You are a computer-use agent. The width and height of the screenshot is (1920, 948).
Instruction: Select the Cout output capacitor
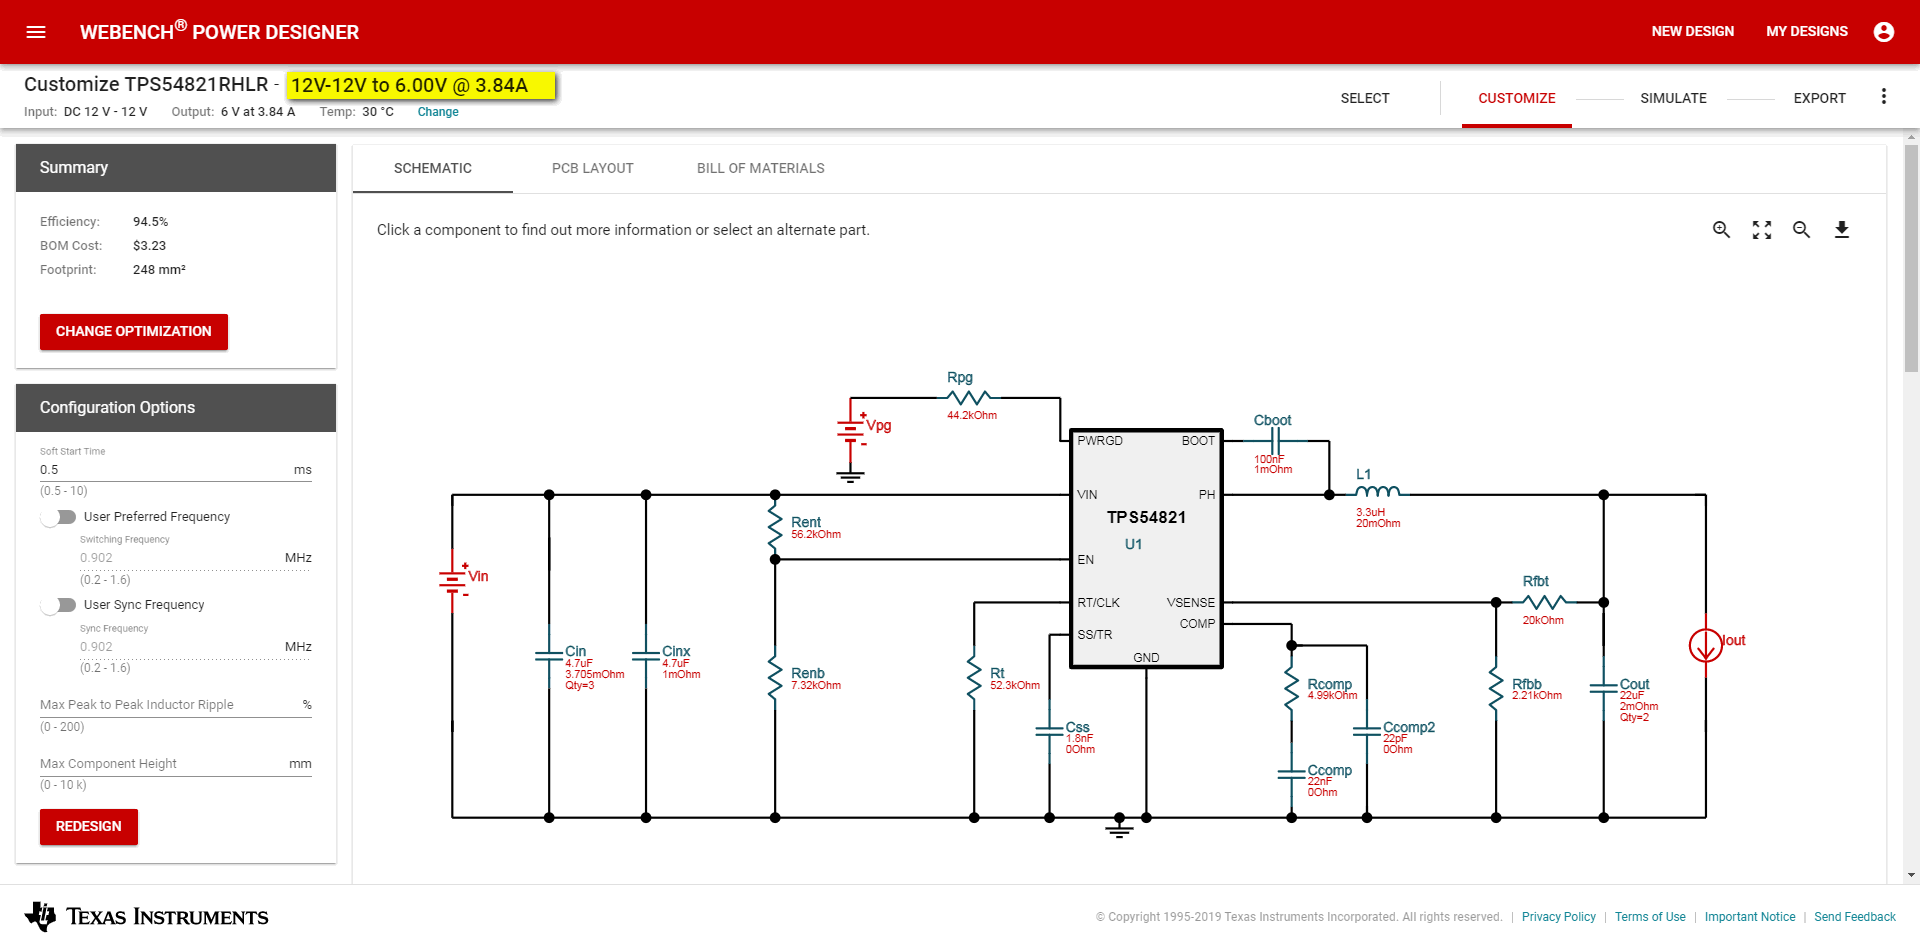(x=1604, y=689)
